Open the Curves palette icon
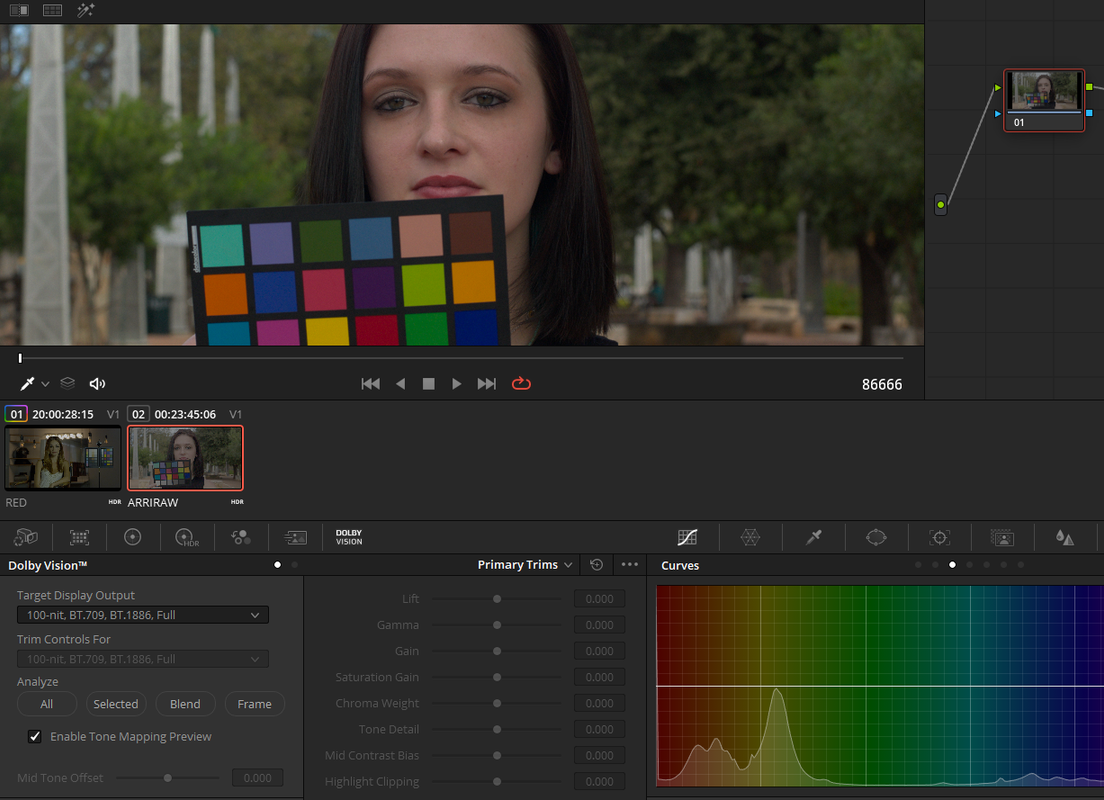Screen dimensions: 1104x800 click(x=687, y=537)
